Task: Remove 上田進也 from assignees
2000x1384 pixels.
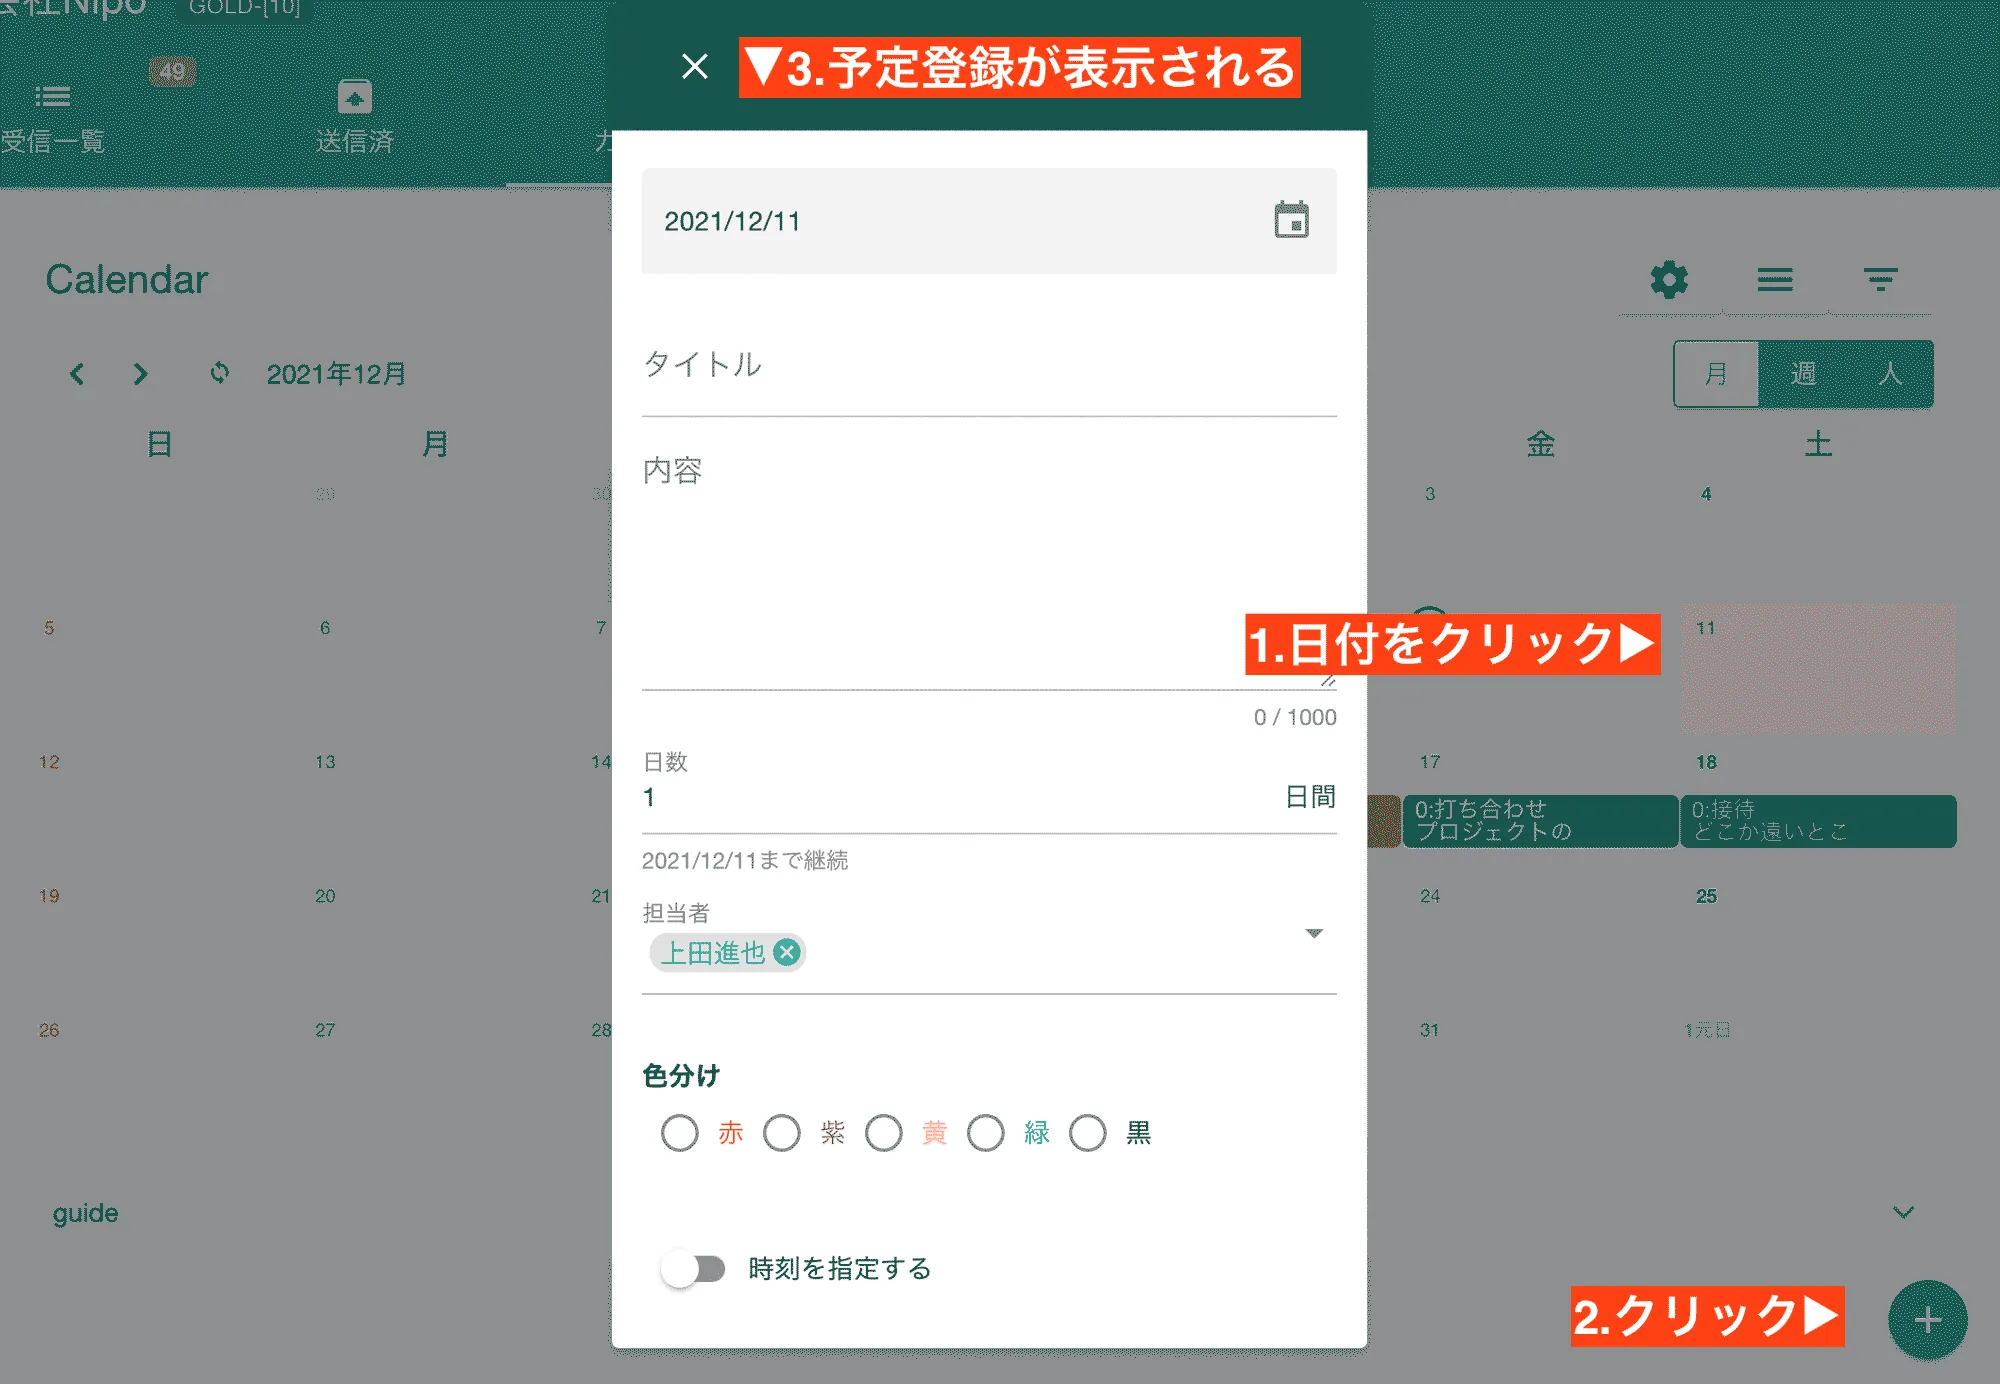Action: (786, 952)
